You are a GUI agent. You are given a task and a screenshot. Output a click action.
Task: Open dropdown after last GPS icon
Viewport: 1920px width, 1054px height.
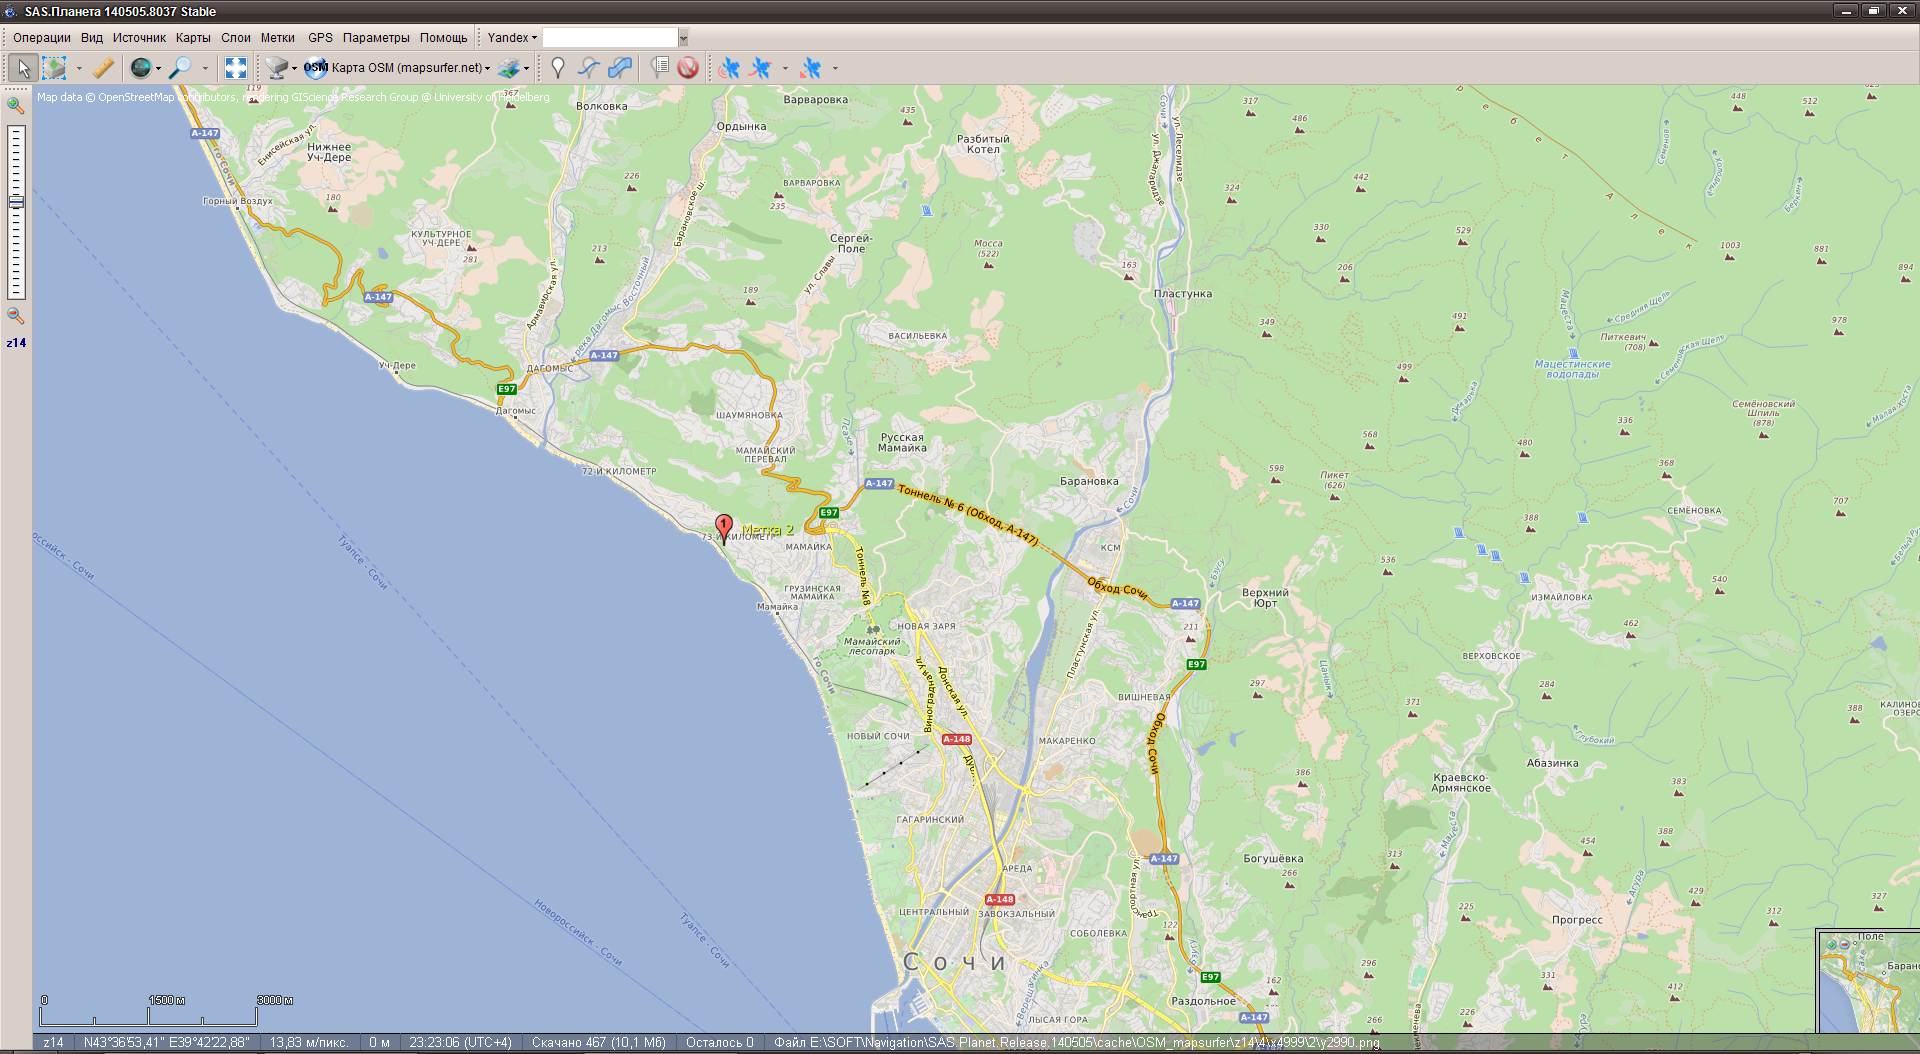coord(835,68)
